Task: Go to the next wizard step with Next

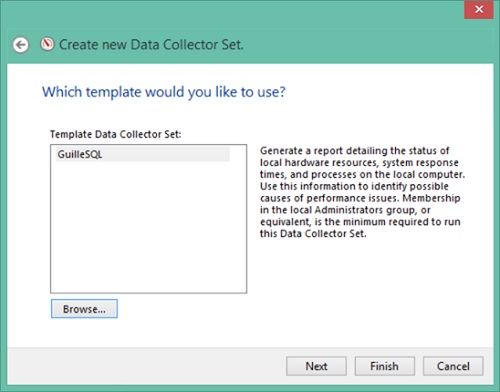Action: tap(316, 366)
